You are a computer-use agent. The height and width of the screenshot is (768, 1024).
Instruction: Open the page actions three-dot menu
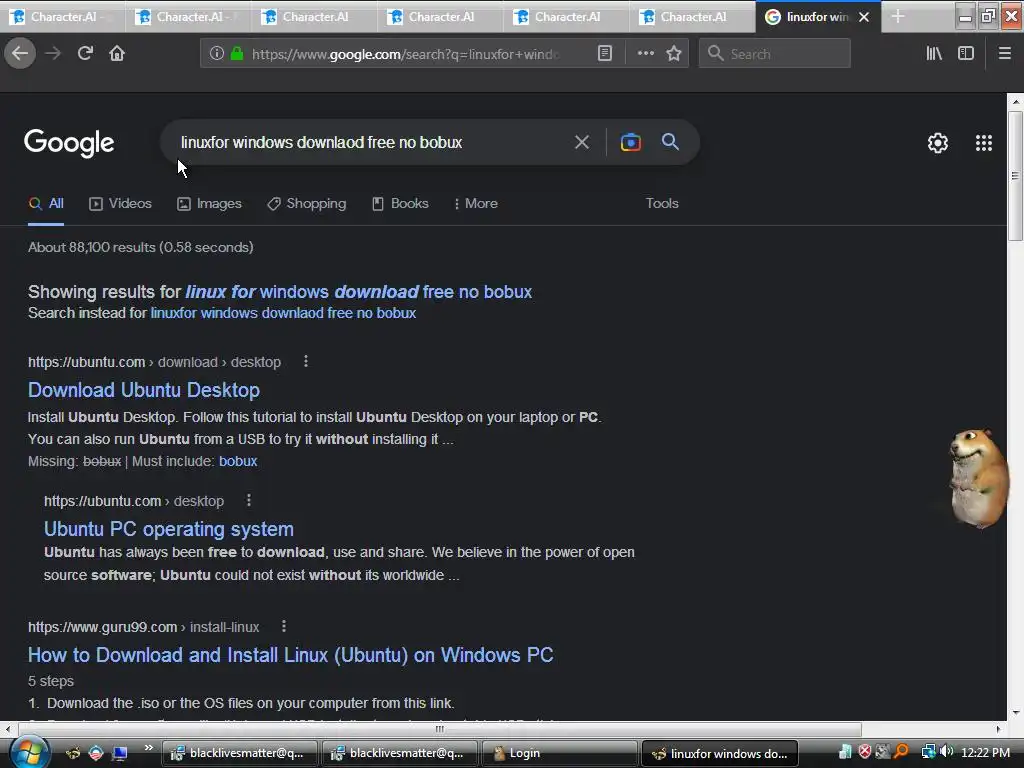coord(645,54)
